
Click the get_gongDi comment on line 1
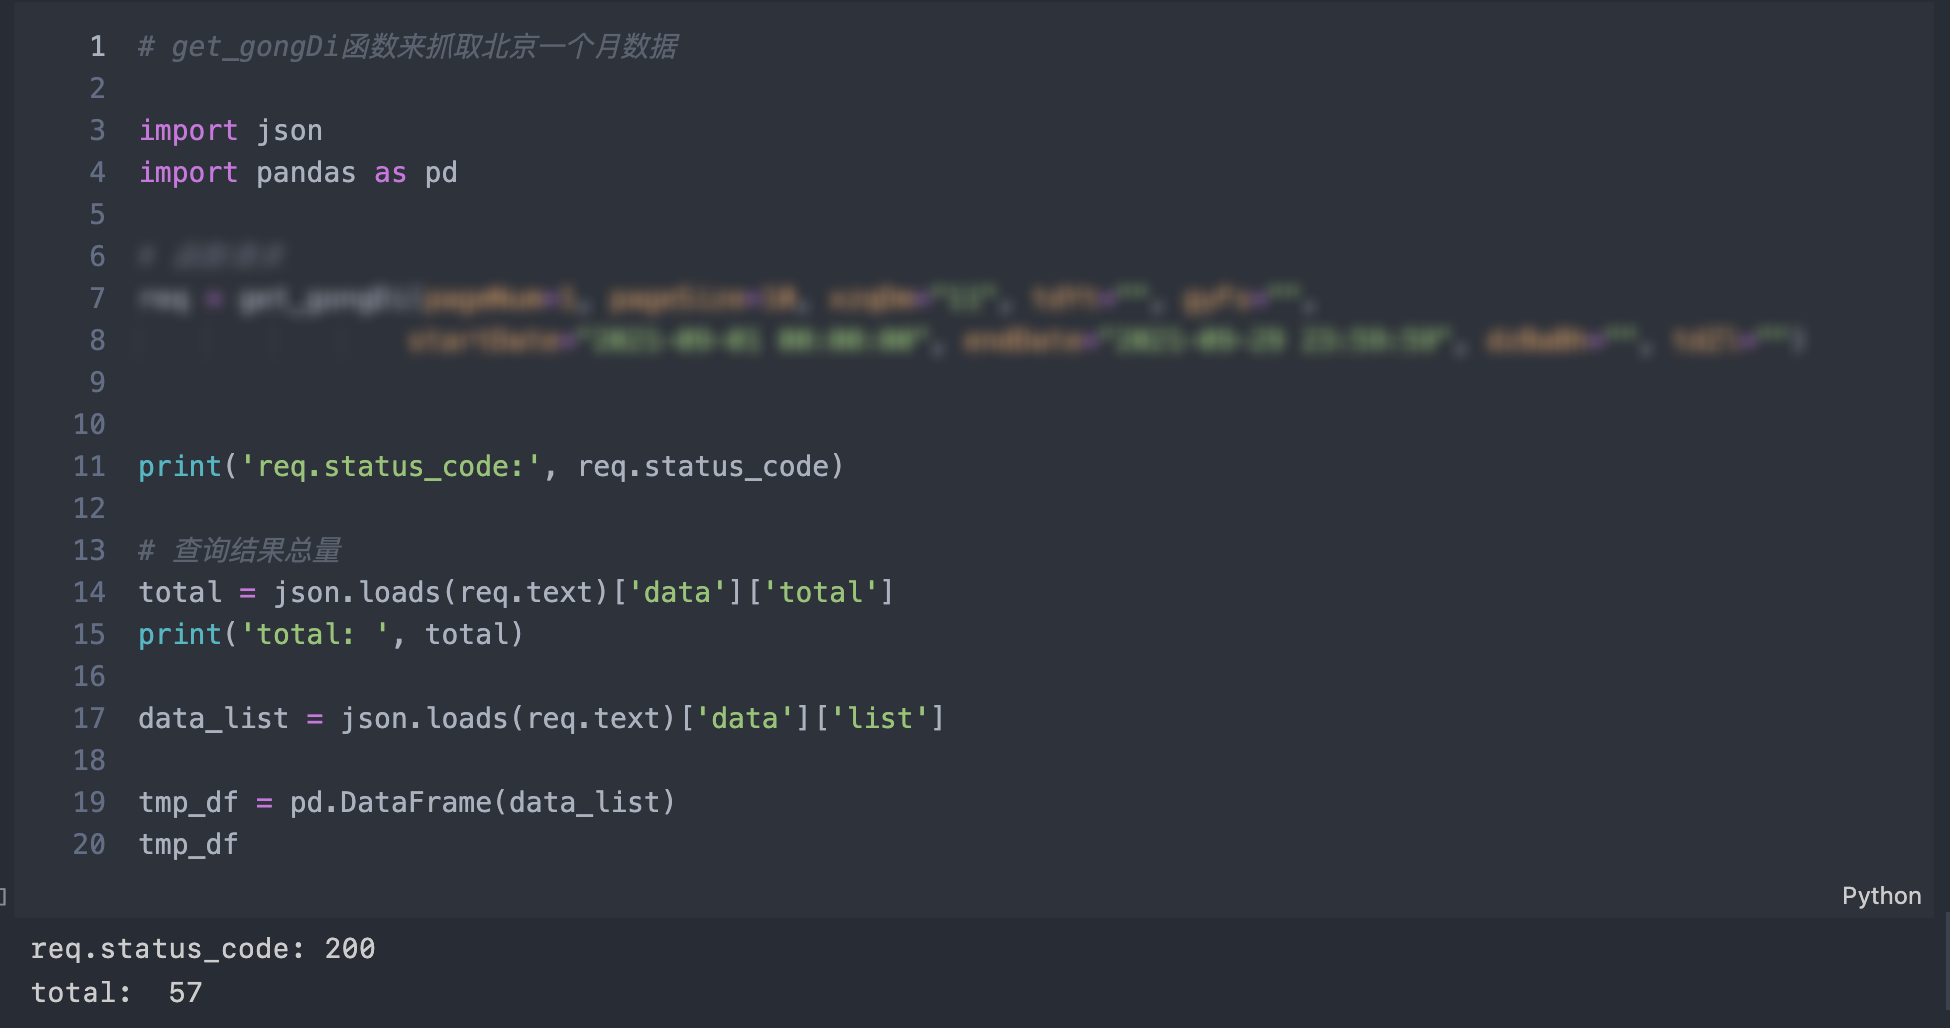coord(408,46)
